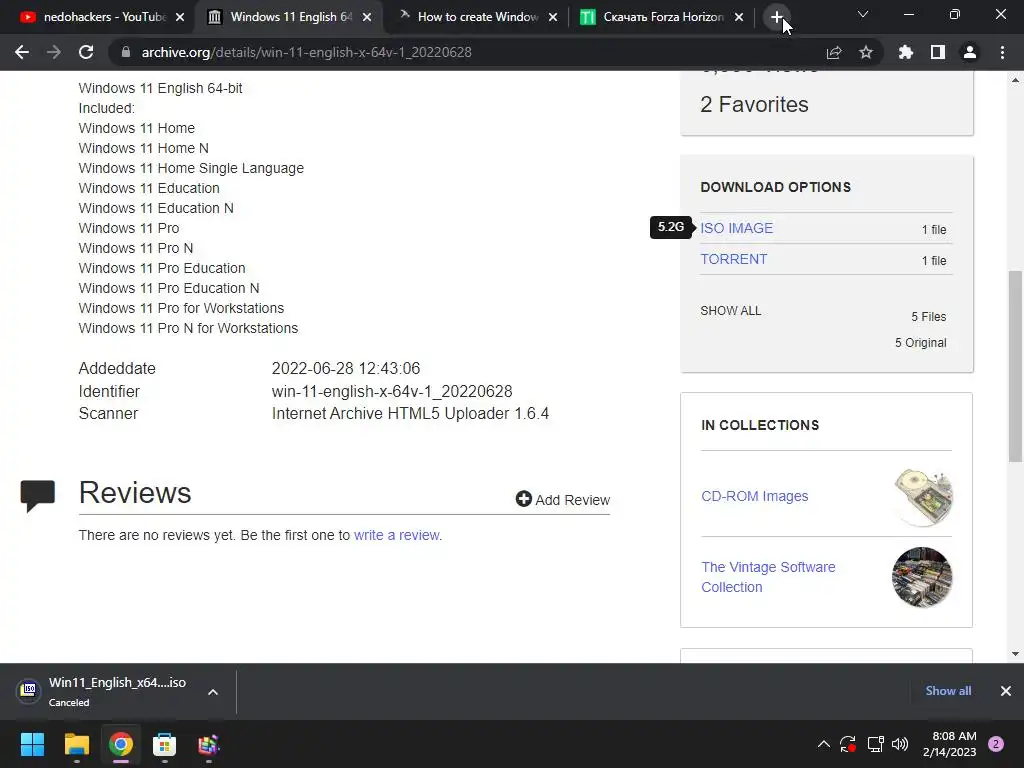
Task: Open File Explorer from taskbar
Action: coord(76,744)
